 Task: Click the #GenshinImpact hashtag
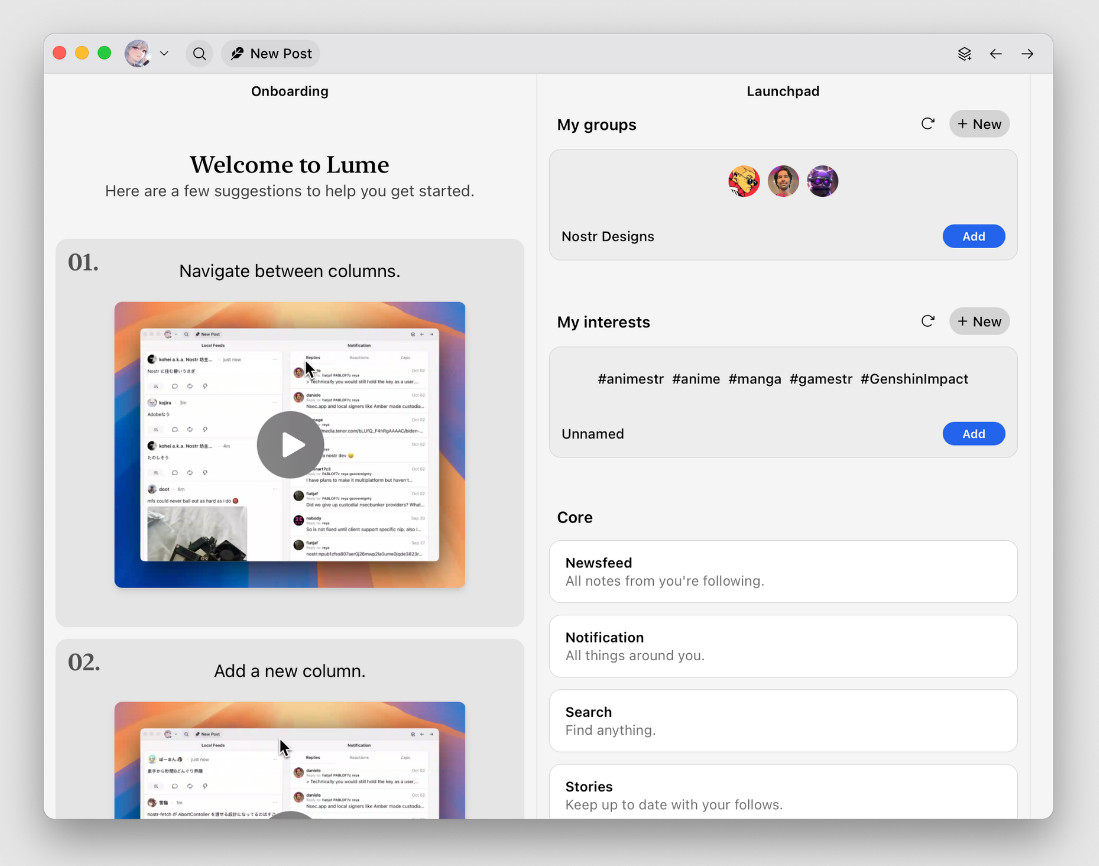(914, 379)
